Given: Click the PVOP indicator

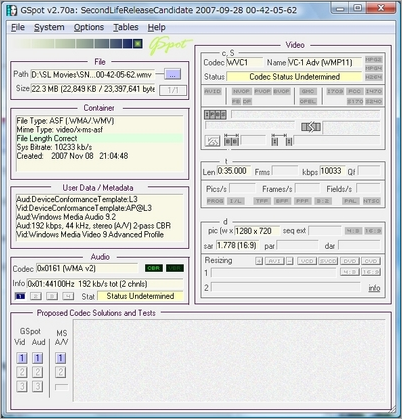Looking at the screenshot, I should click(x=263, y=91).
